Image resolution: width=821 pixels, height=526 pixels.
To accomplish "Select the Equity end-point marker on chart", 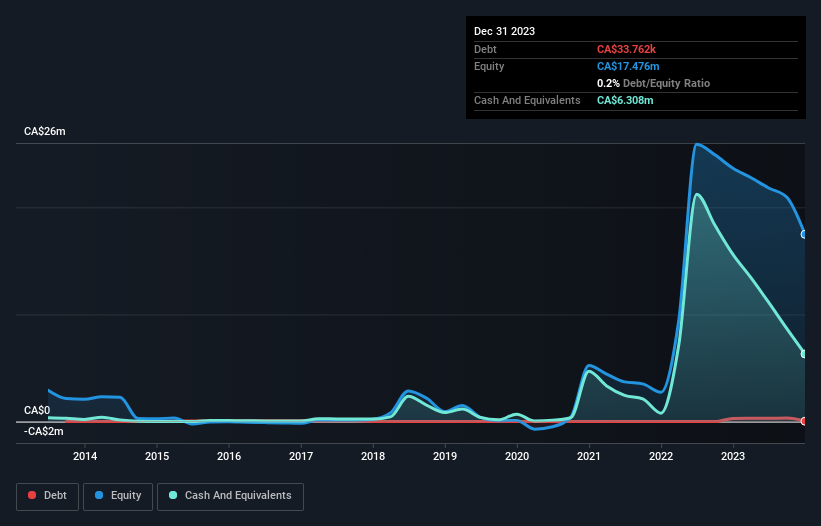I will point(804,234).
